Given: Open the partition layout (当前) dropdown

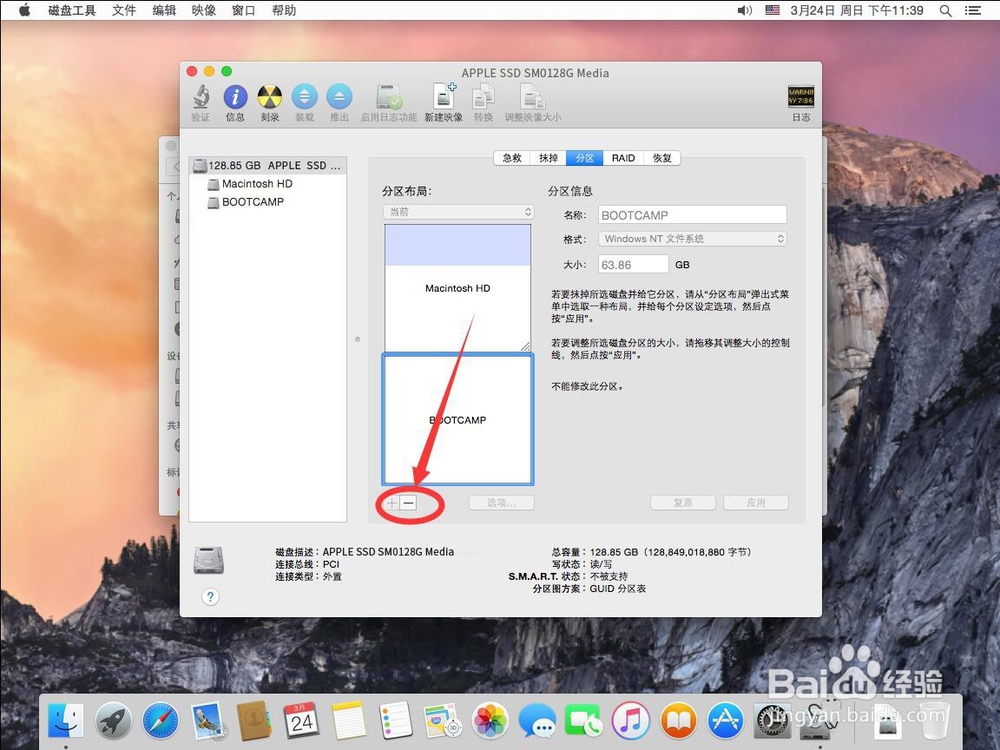Looking at the screenshot, I should coord(459,212).
